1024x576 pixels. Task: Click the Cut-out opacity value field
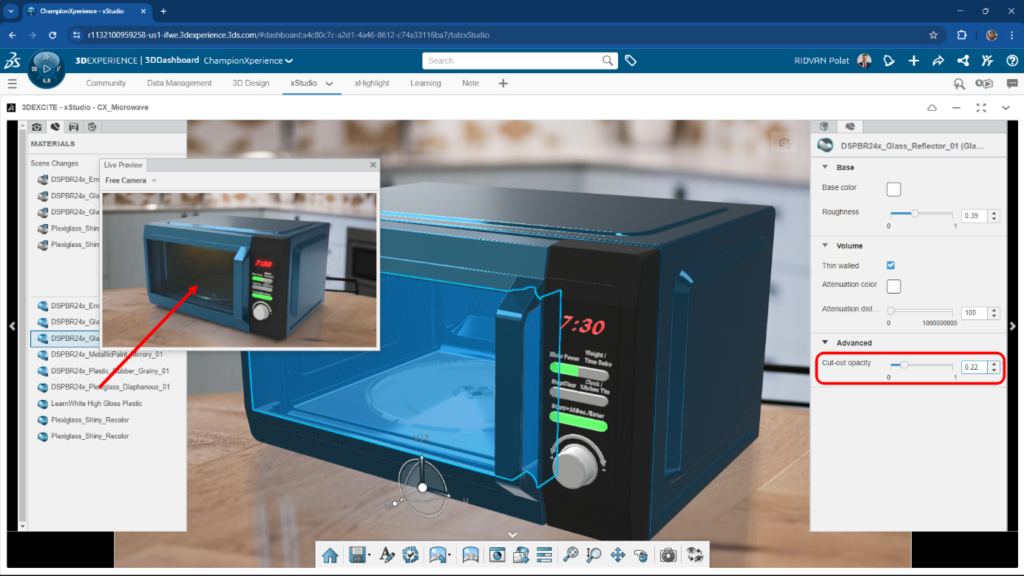coord(974,368)
